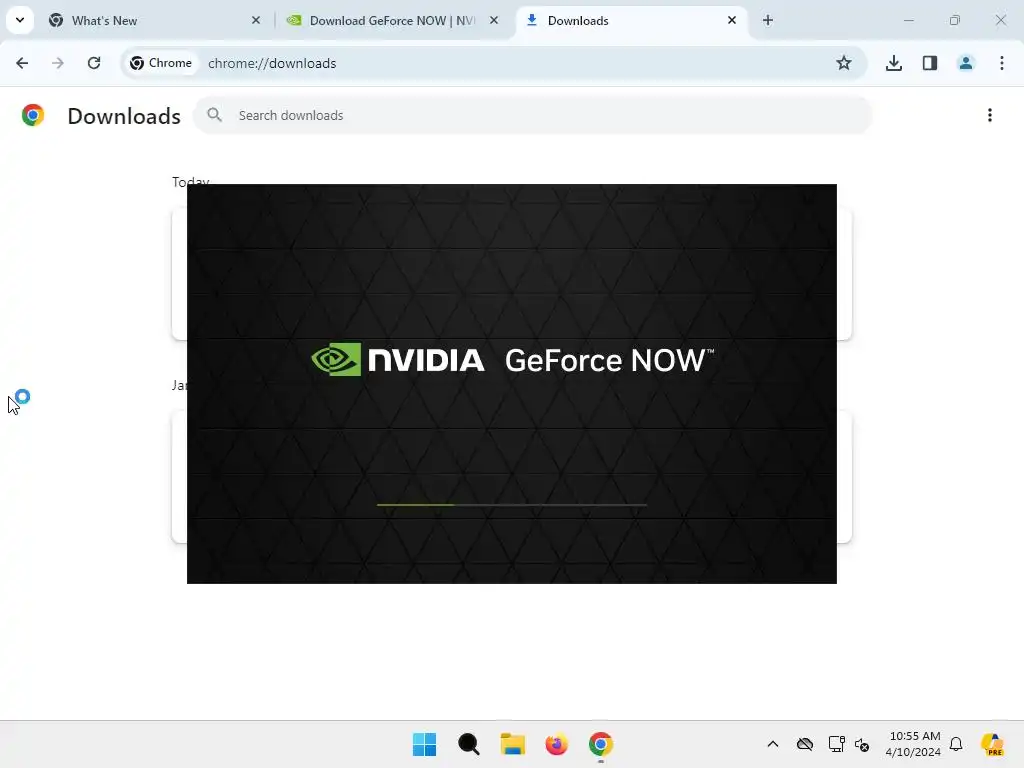Screen dimensions: 1024x768
Task: Open the network display tray icon
Action: point(837,744)
